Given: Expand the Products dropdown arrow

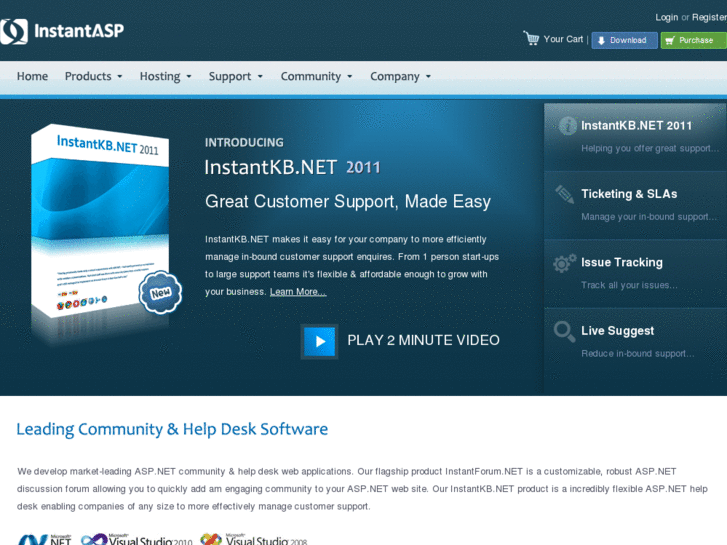Looking at the screenshot, I should [120, 77].
